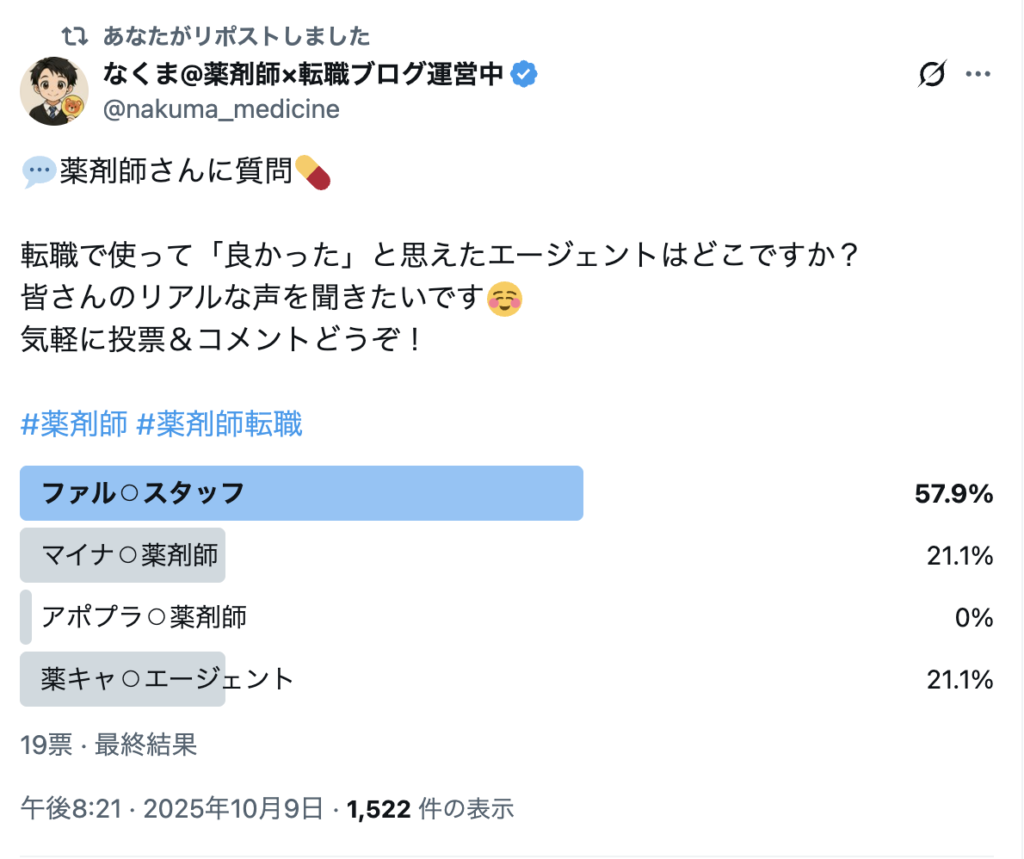
Task: Open the three-dot more options menu
Action: coord(978,74)
